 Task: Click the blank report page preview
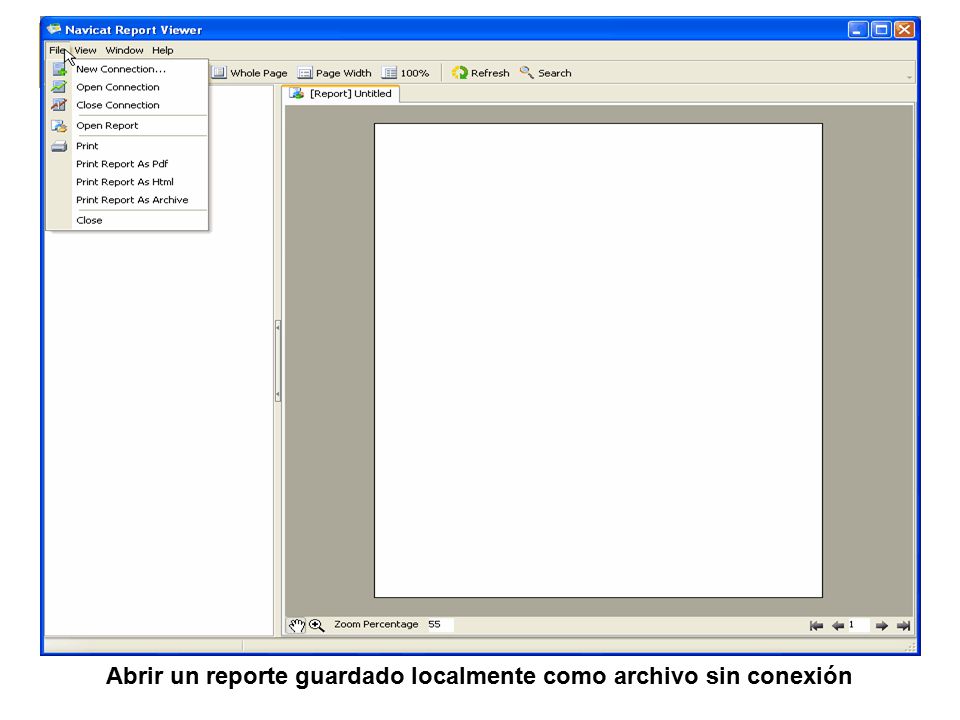click(x=598, y=360)
